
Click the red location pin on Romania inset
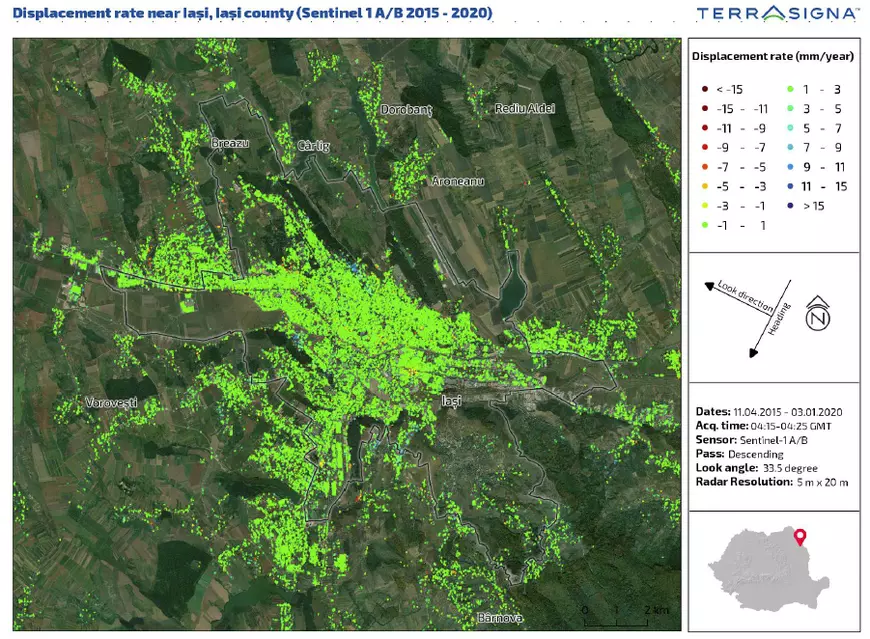tap(800, 539)
